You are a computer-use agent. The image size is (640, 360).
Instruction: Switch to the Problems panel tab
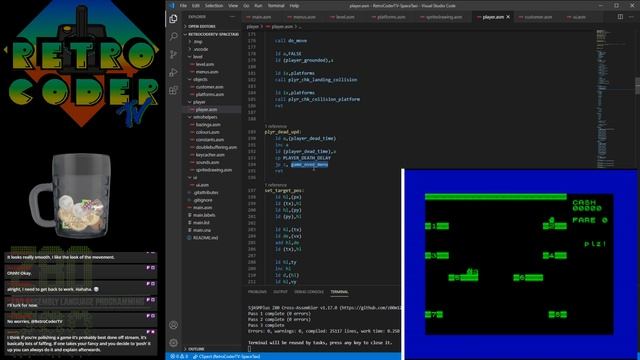click(257, 292)
